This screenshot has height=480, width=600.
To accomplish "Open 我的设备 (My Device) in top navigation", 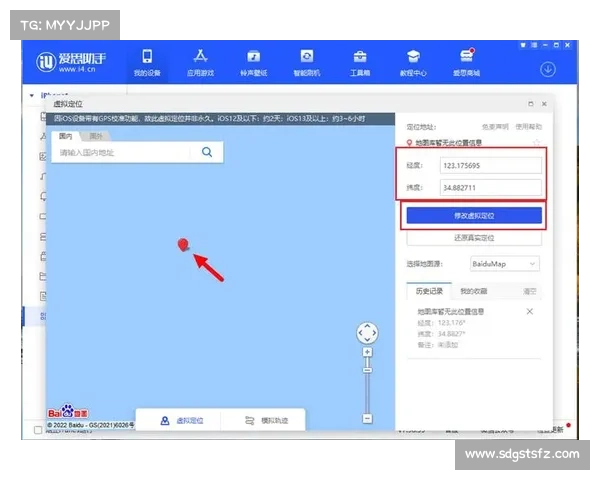I will 147,63.
